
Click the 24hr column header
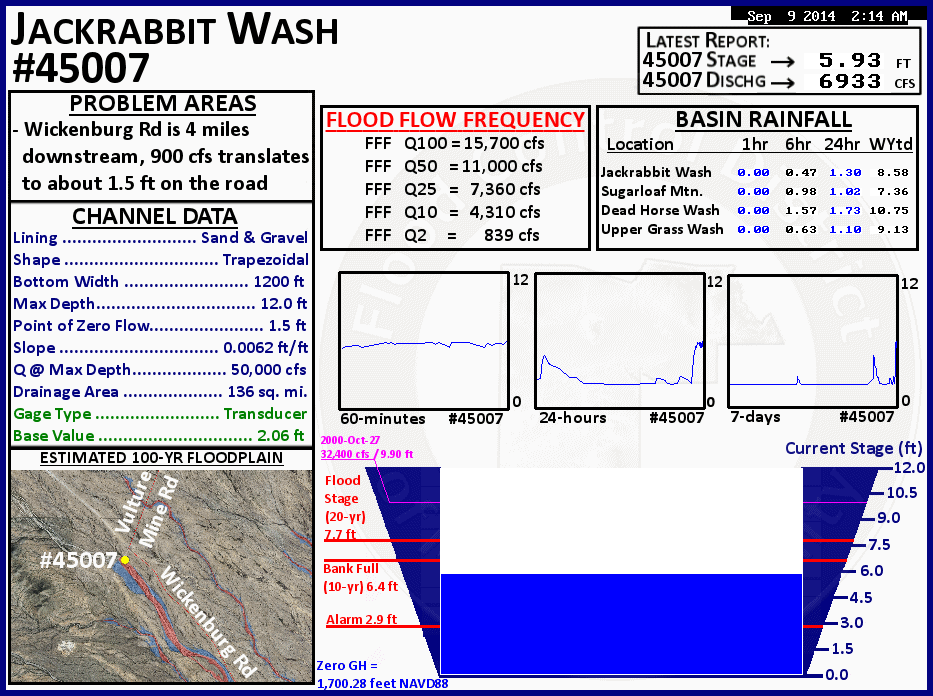[x=841, y=145]
